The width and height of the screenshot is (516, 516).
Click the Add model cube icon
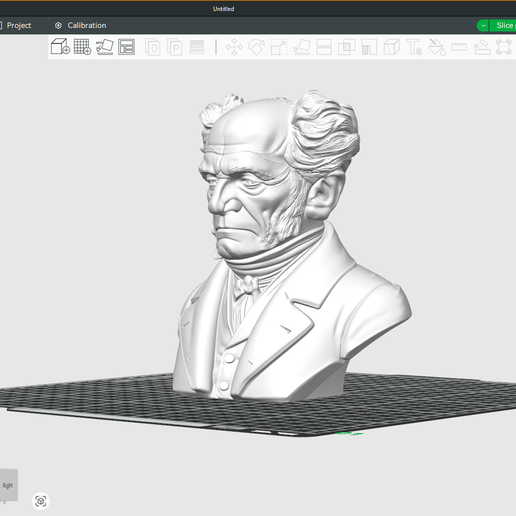coord(60,47)
